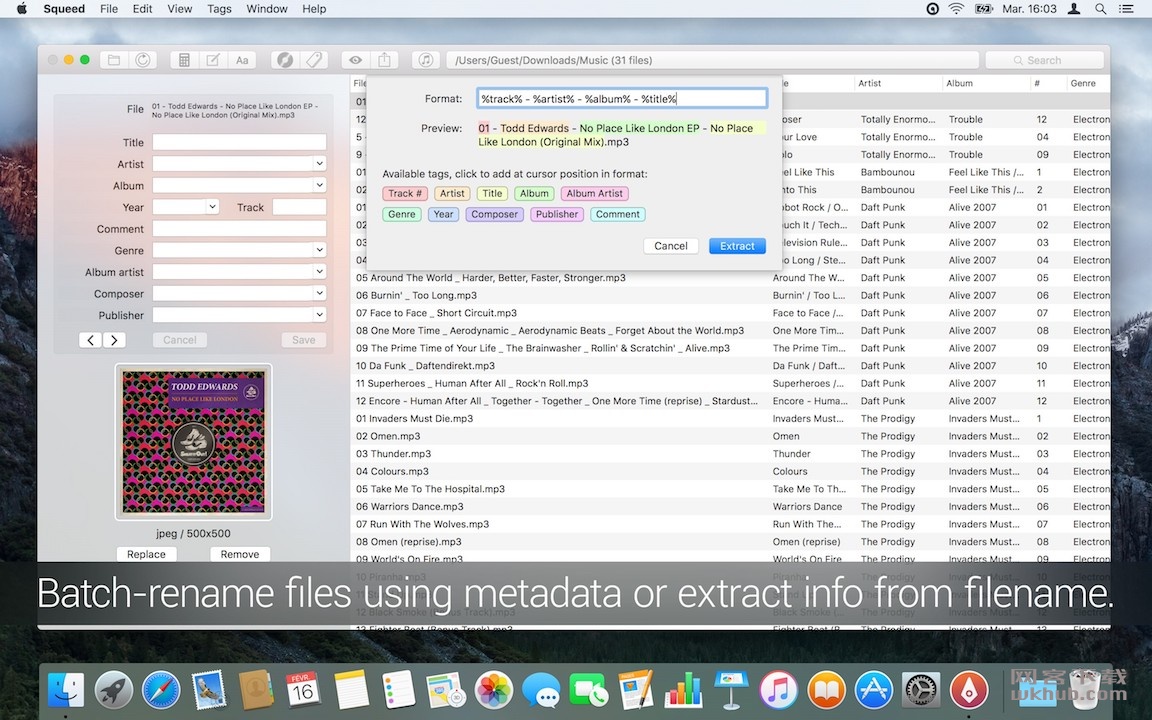Image resolution: width=1152 pixels, height=720 pixels.
Task: Toggle the eye preview toolbar icon
Action: [x=356, y=60]
